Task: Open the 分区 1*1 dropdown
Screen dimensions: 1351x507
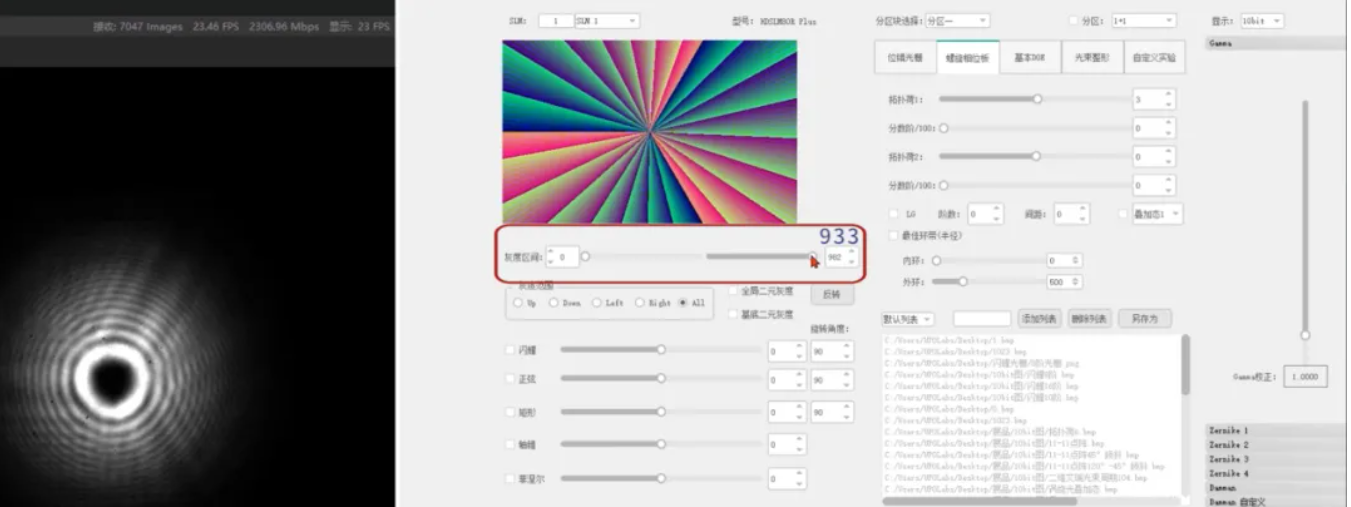Action: click(1143, 20)
